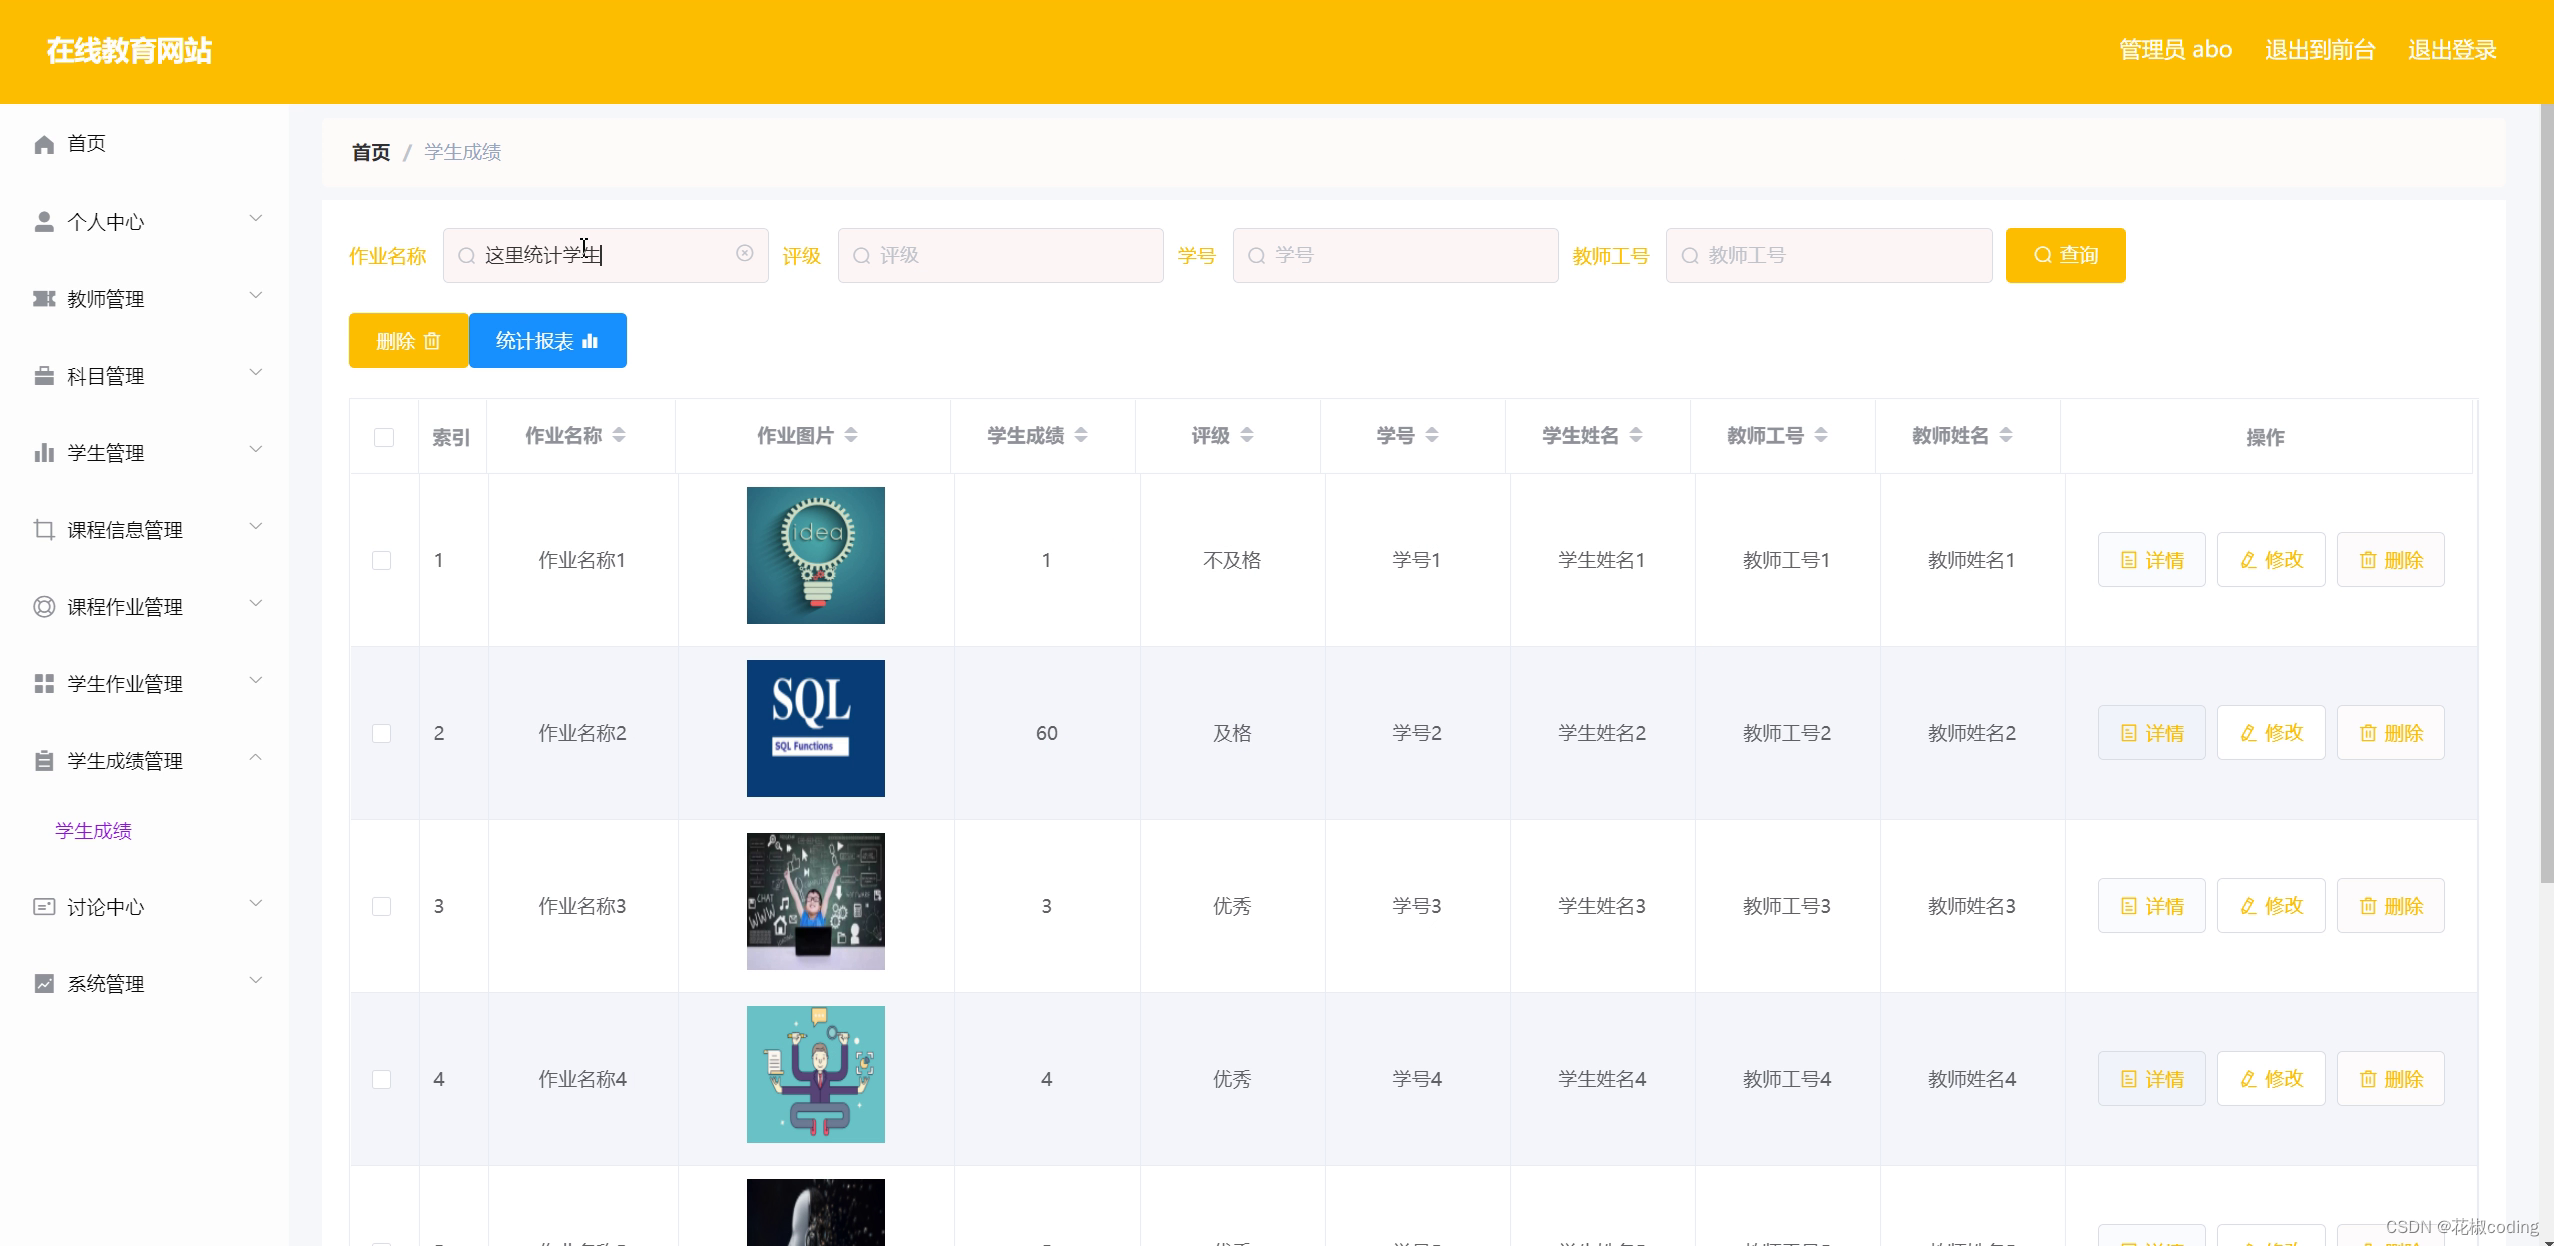Screen dimensions: 2554x1246
Task: Open the 学生成绩 submenu item
Action: point(94,831)
